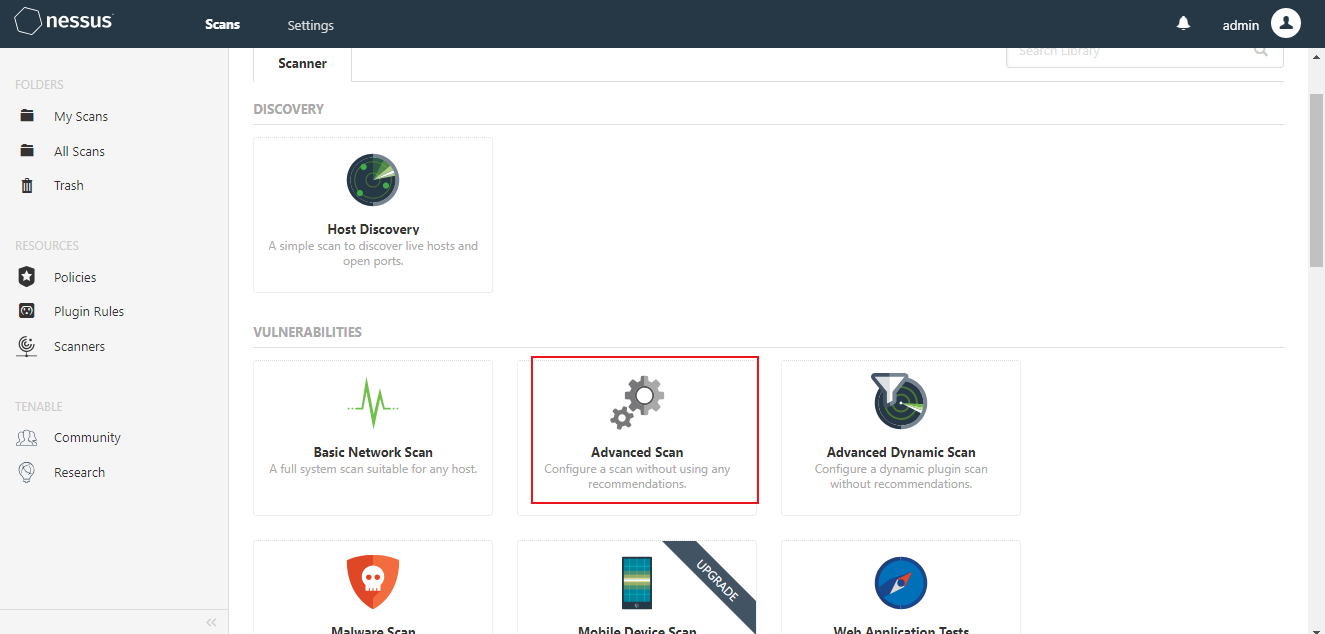Click the Community people icon
The image size is (1325, 634).
(28, 437)
